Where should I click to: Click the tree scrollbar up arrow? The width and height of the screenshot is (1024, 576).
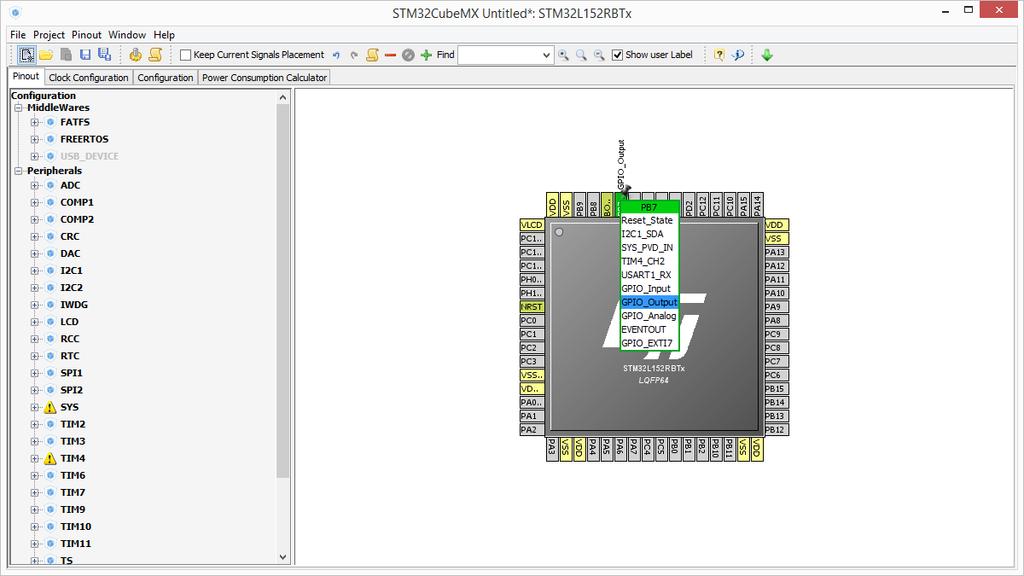tap(283, 97)
